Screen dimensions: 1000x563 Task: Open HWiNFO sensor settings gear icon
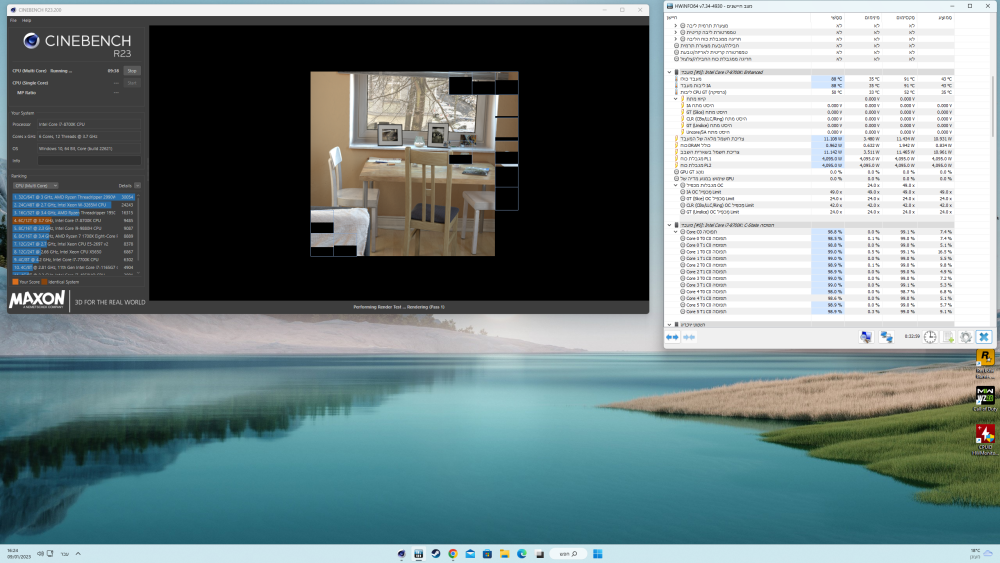point(966,337)
